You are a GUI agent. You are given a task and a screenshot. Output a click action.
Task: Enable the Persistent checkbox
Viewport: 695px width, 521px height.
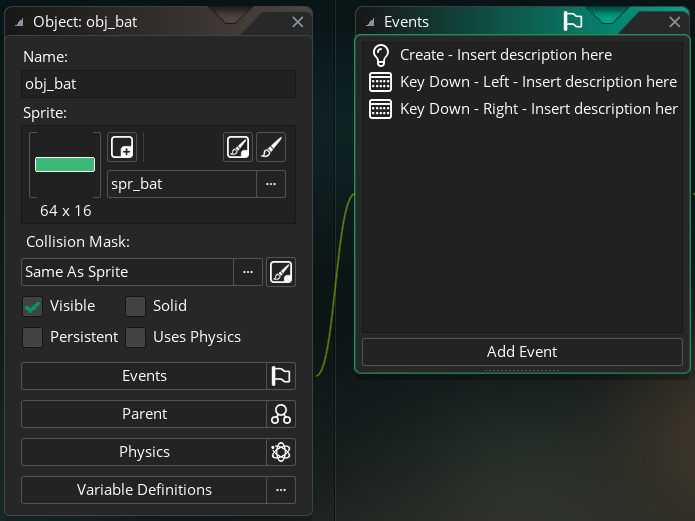32,337
